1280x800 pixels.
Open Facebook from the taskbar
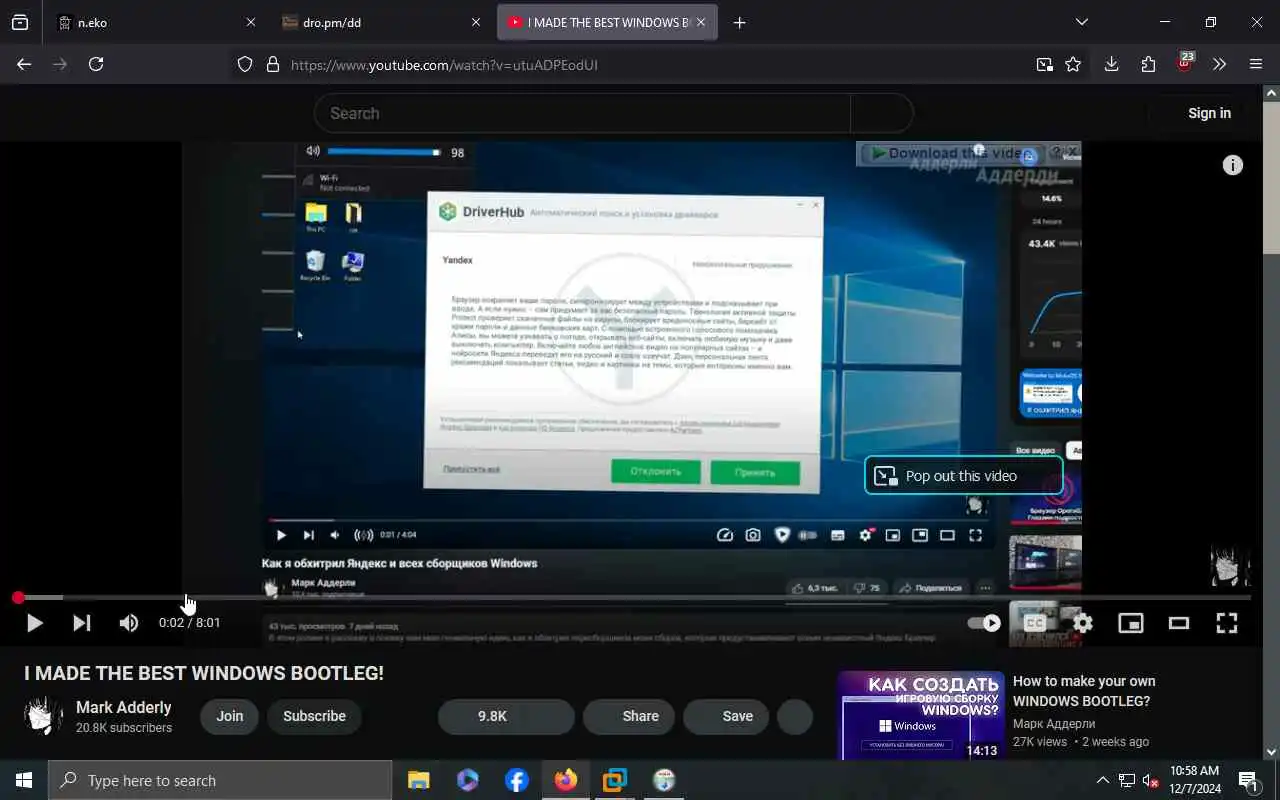[x=517, y=780]
